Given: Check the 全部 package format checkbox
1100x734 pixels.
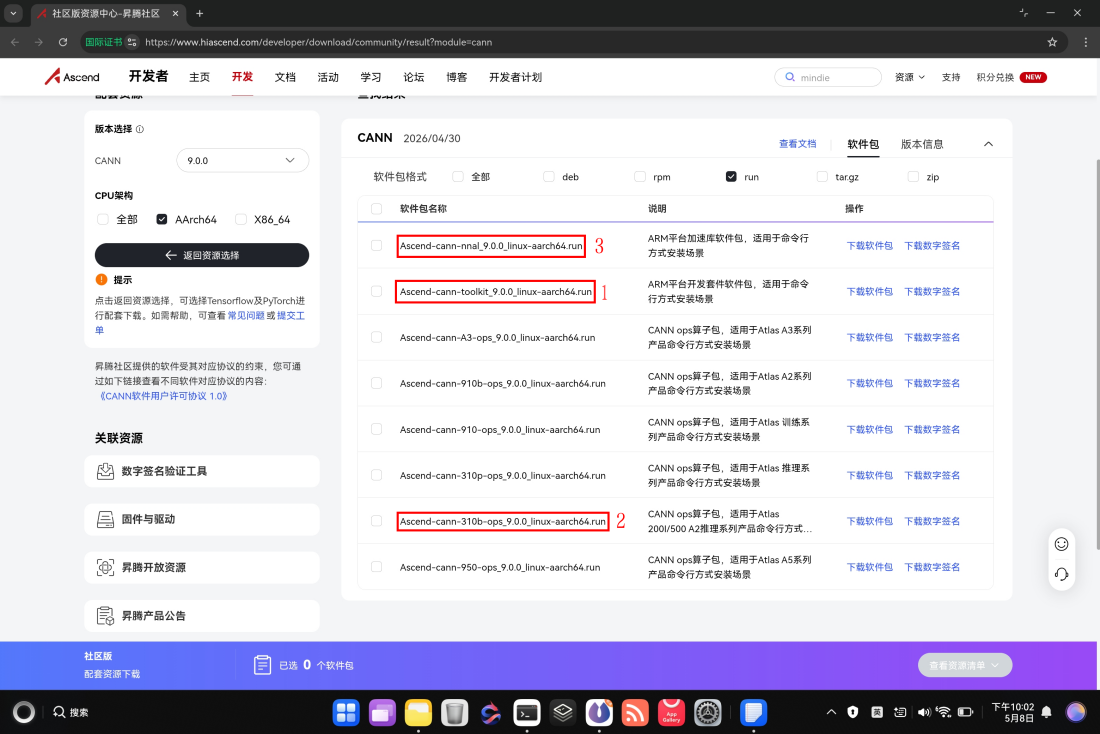Looking at the screenshot, I should point(458,177).
